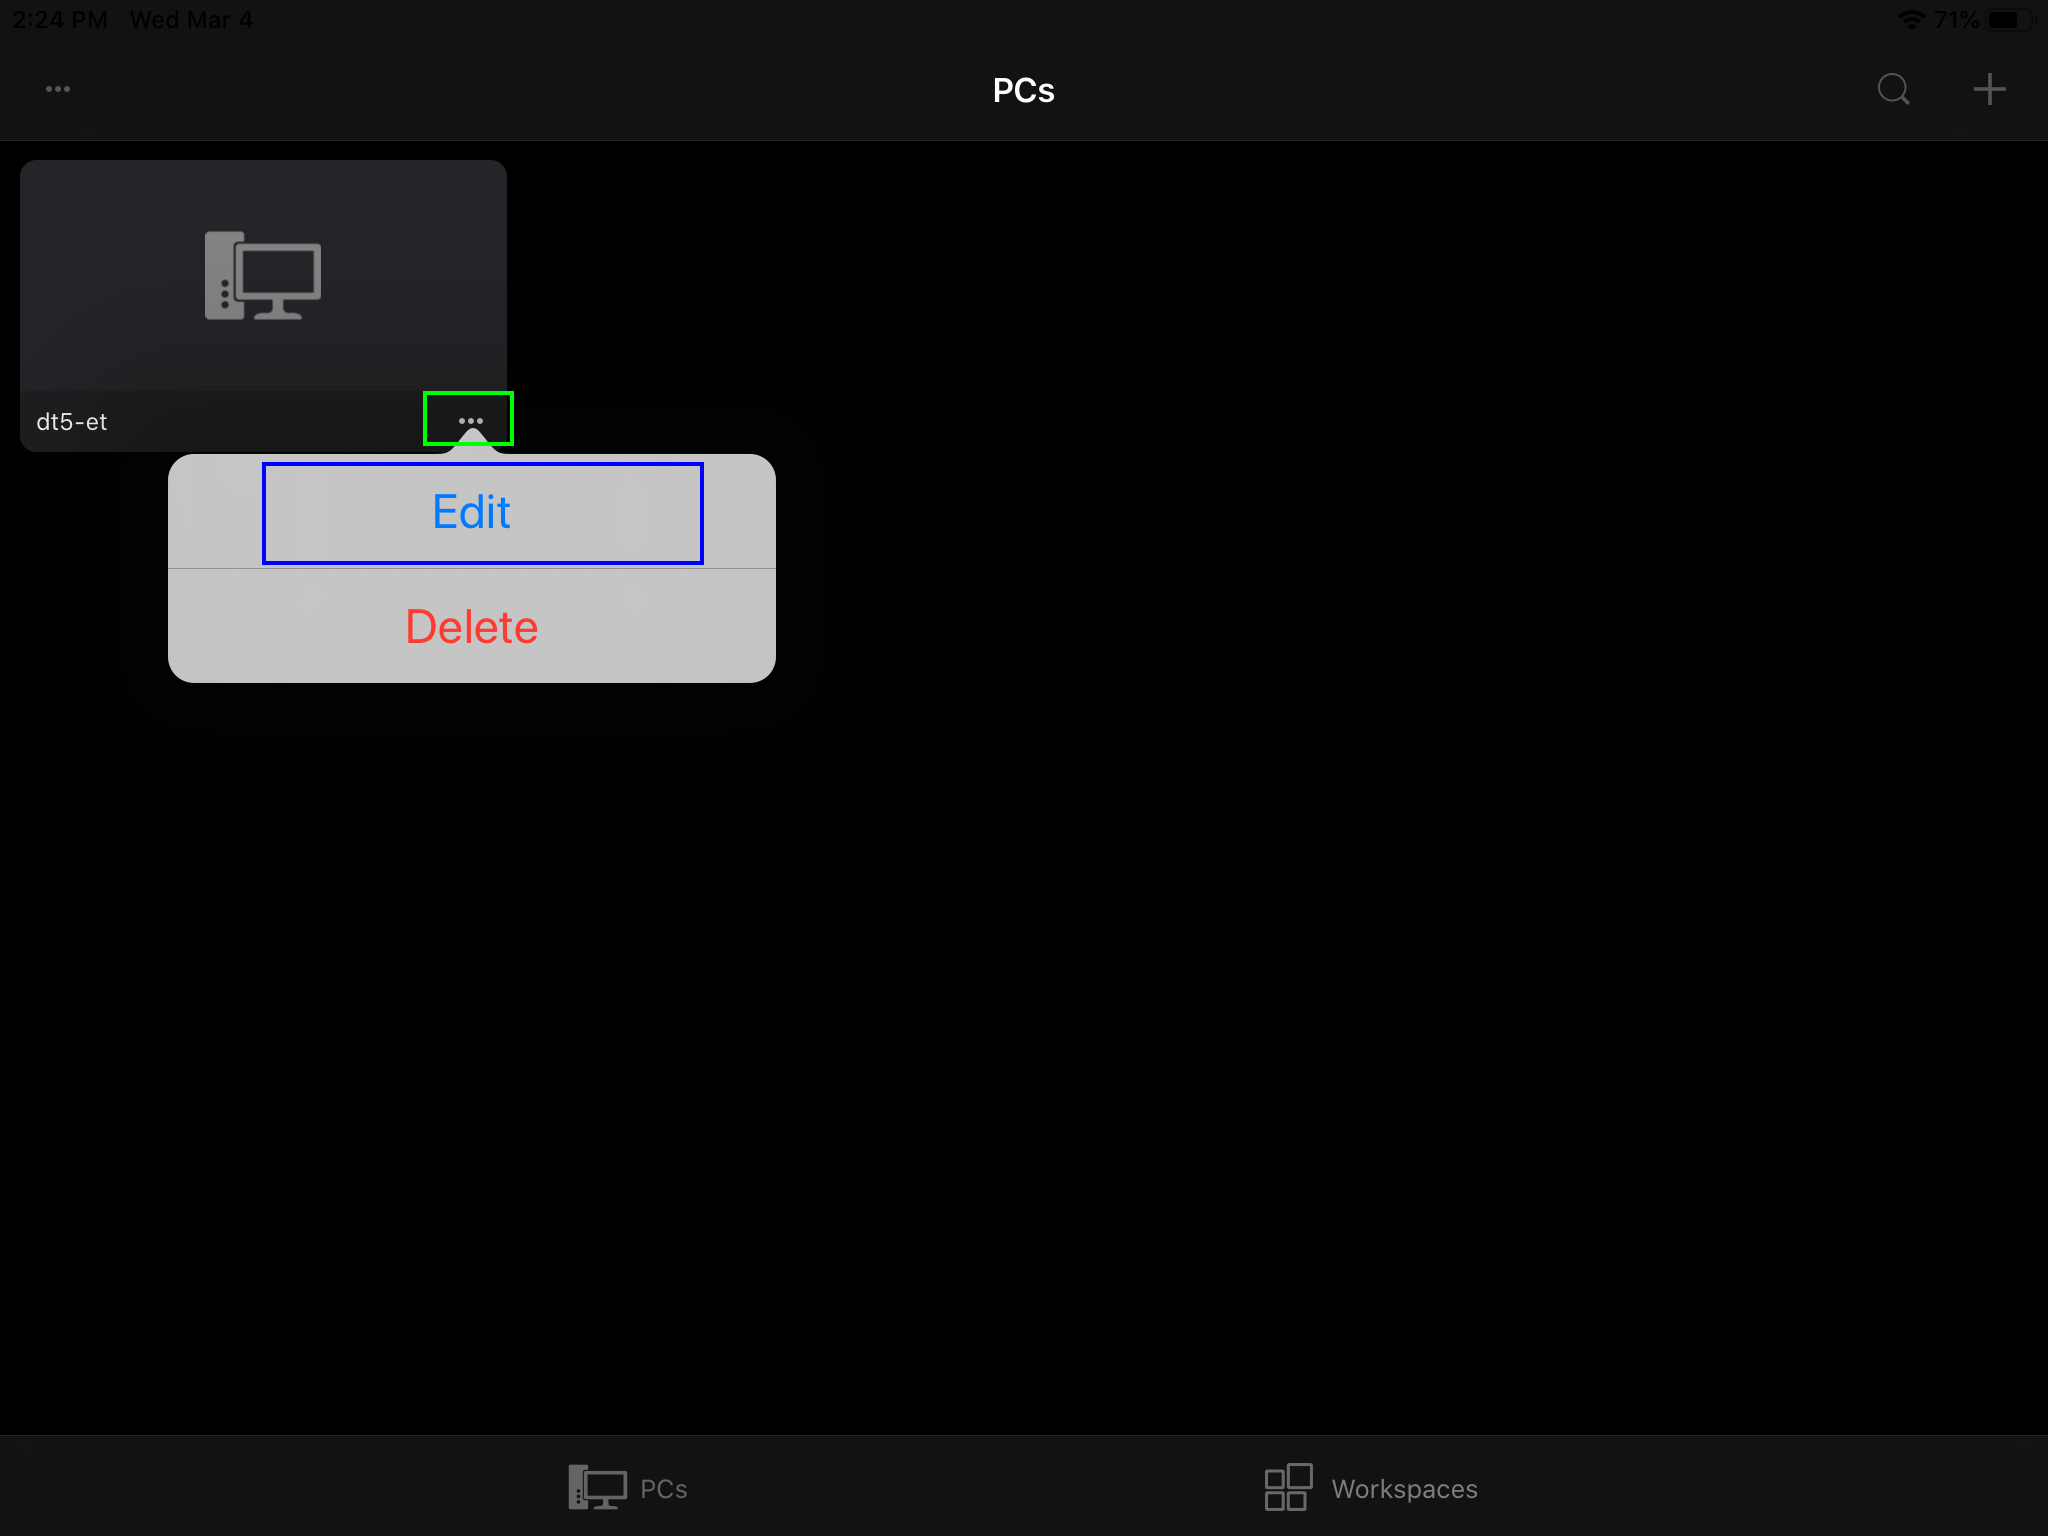Screen dimensions: 2048x1536
Task: Choose Edit in the popover menu
Action: (x=472, y=513)
